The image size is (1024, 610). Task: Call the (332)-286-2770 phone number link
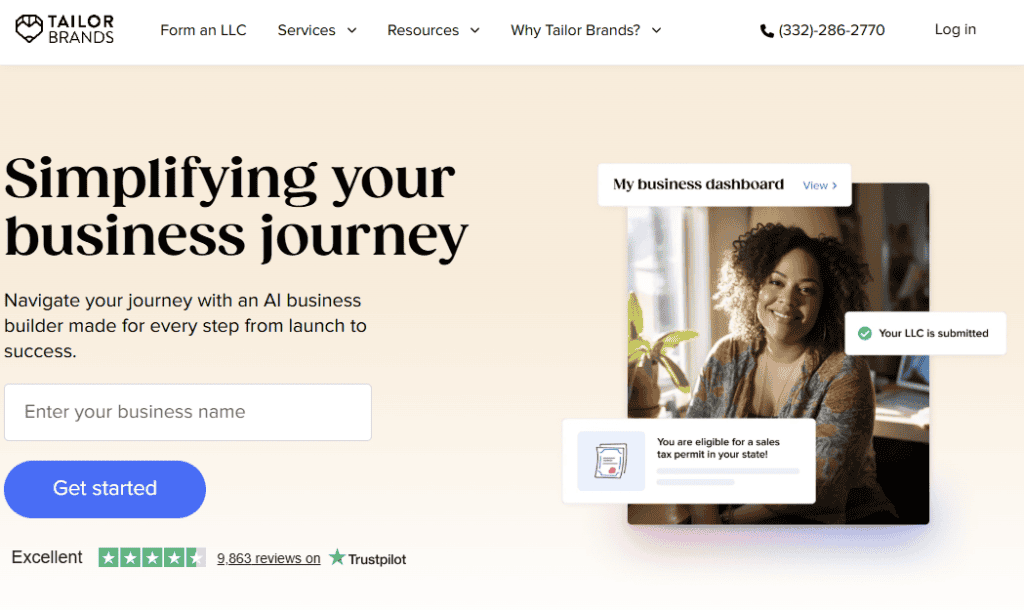(x=831, y=30)
